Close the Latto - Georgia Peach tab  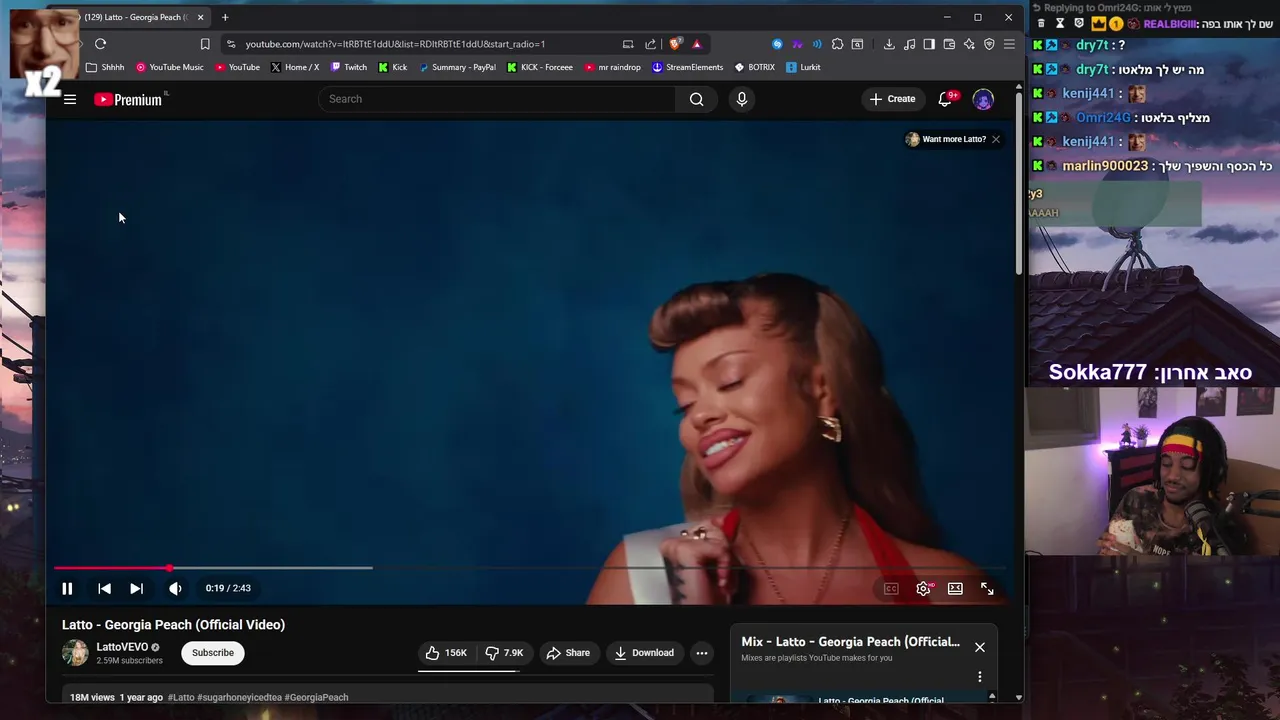coord(200,17)
